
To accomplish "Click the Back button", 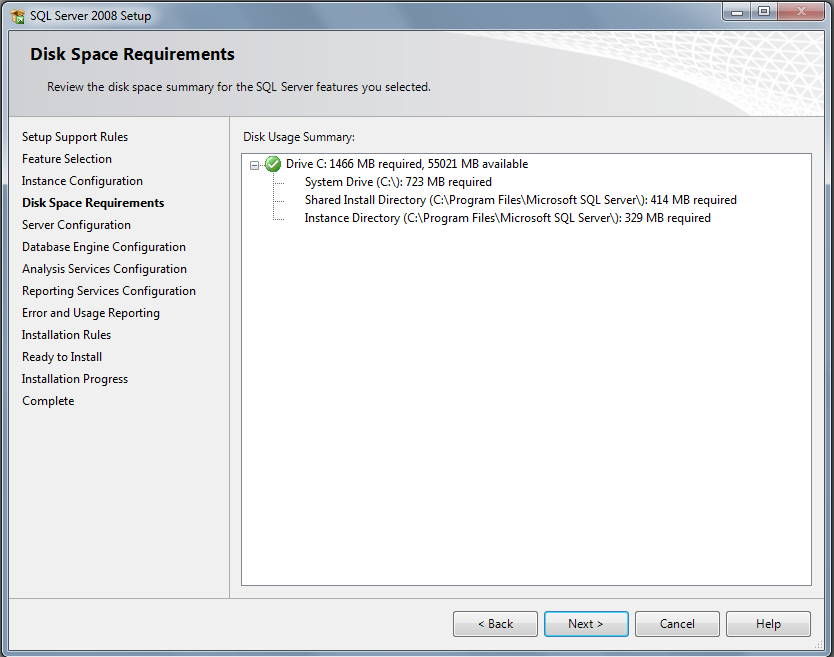I will tap(495, 623).
